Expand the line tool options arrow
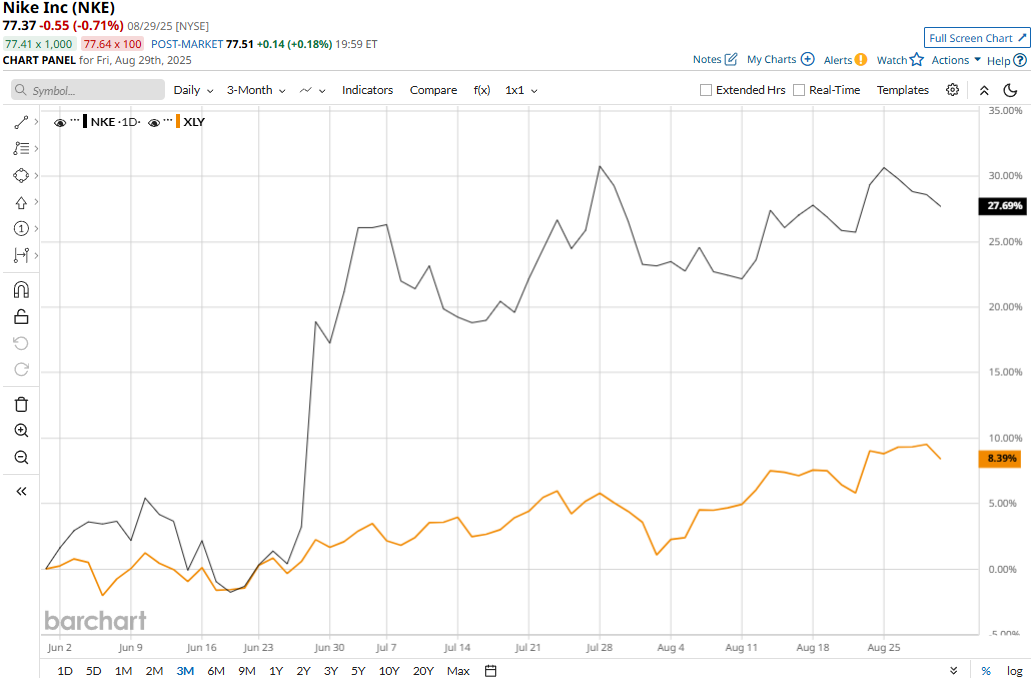The width and height of the screenshot is (1032, 678). [36, 122]
